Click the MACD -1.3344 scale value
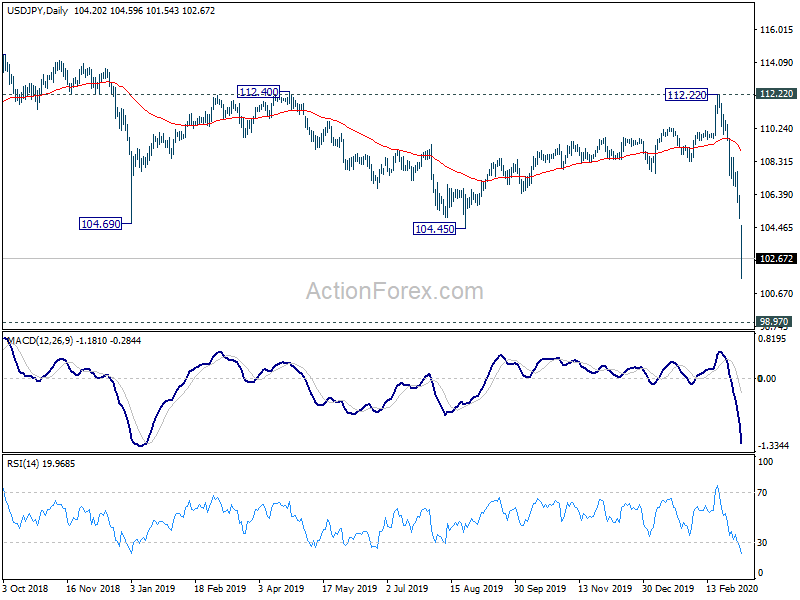800x600 pixels. 773,445
